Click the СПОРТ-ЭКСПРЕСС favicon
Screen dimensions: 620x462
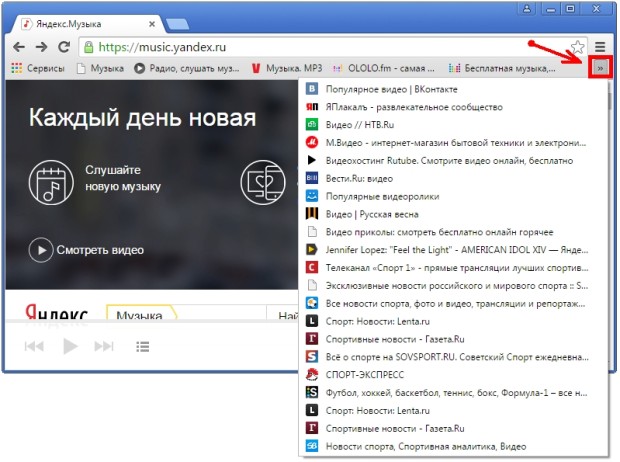312,375
